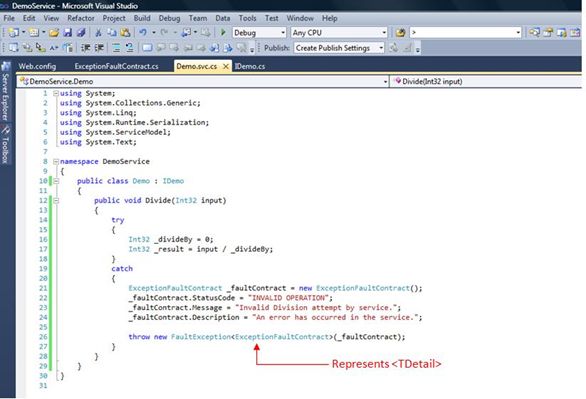Open the Build menu
Screen dimensions: 586x399
tap(142, 18)
